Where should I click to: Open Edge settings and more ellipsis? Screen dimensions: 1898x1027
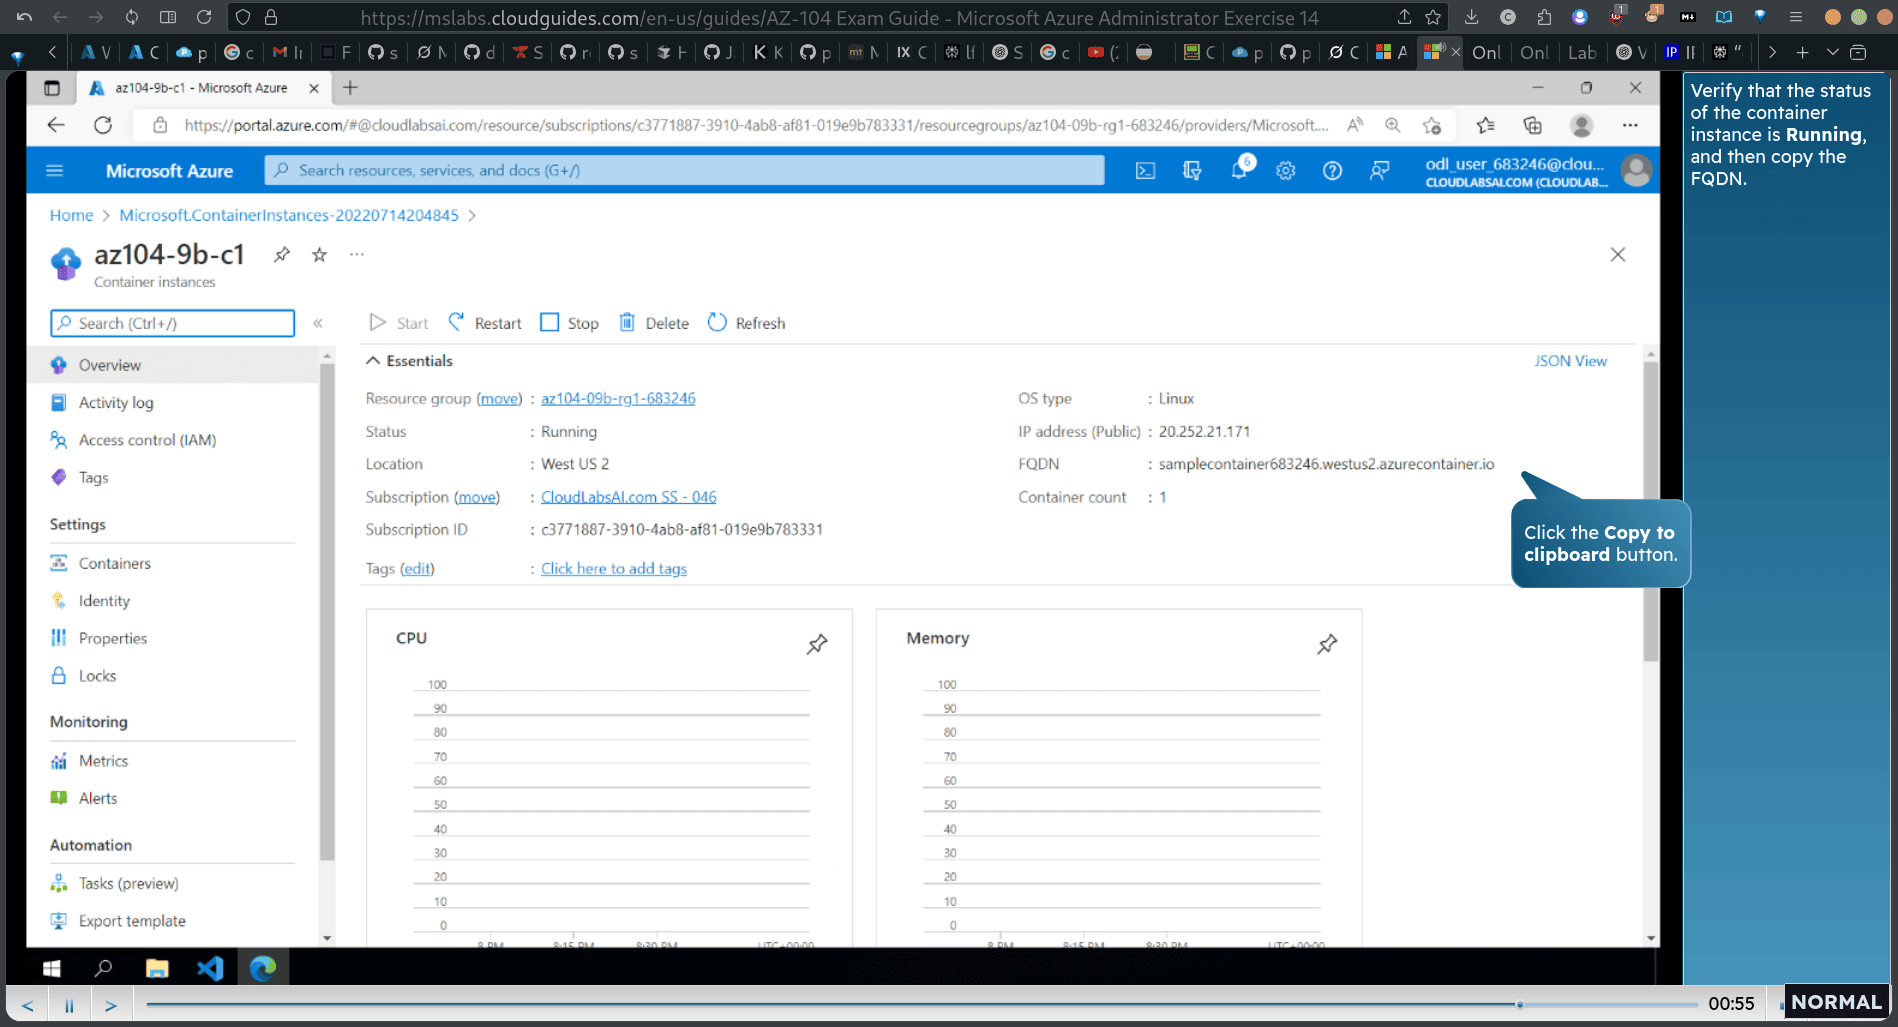(x=1630, y=125)
